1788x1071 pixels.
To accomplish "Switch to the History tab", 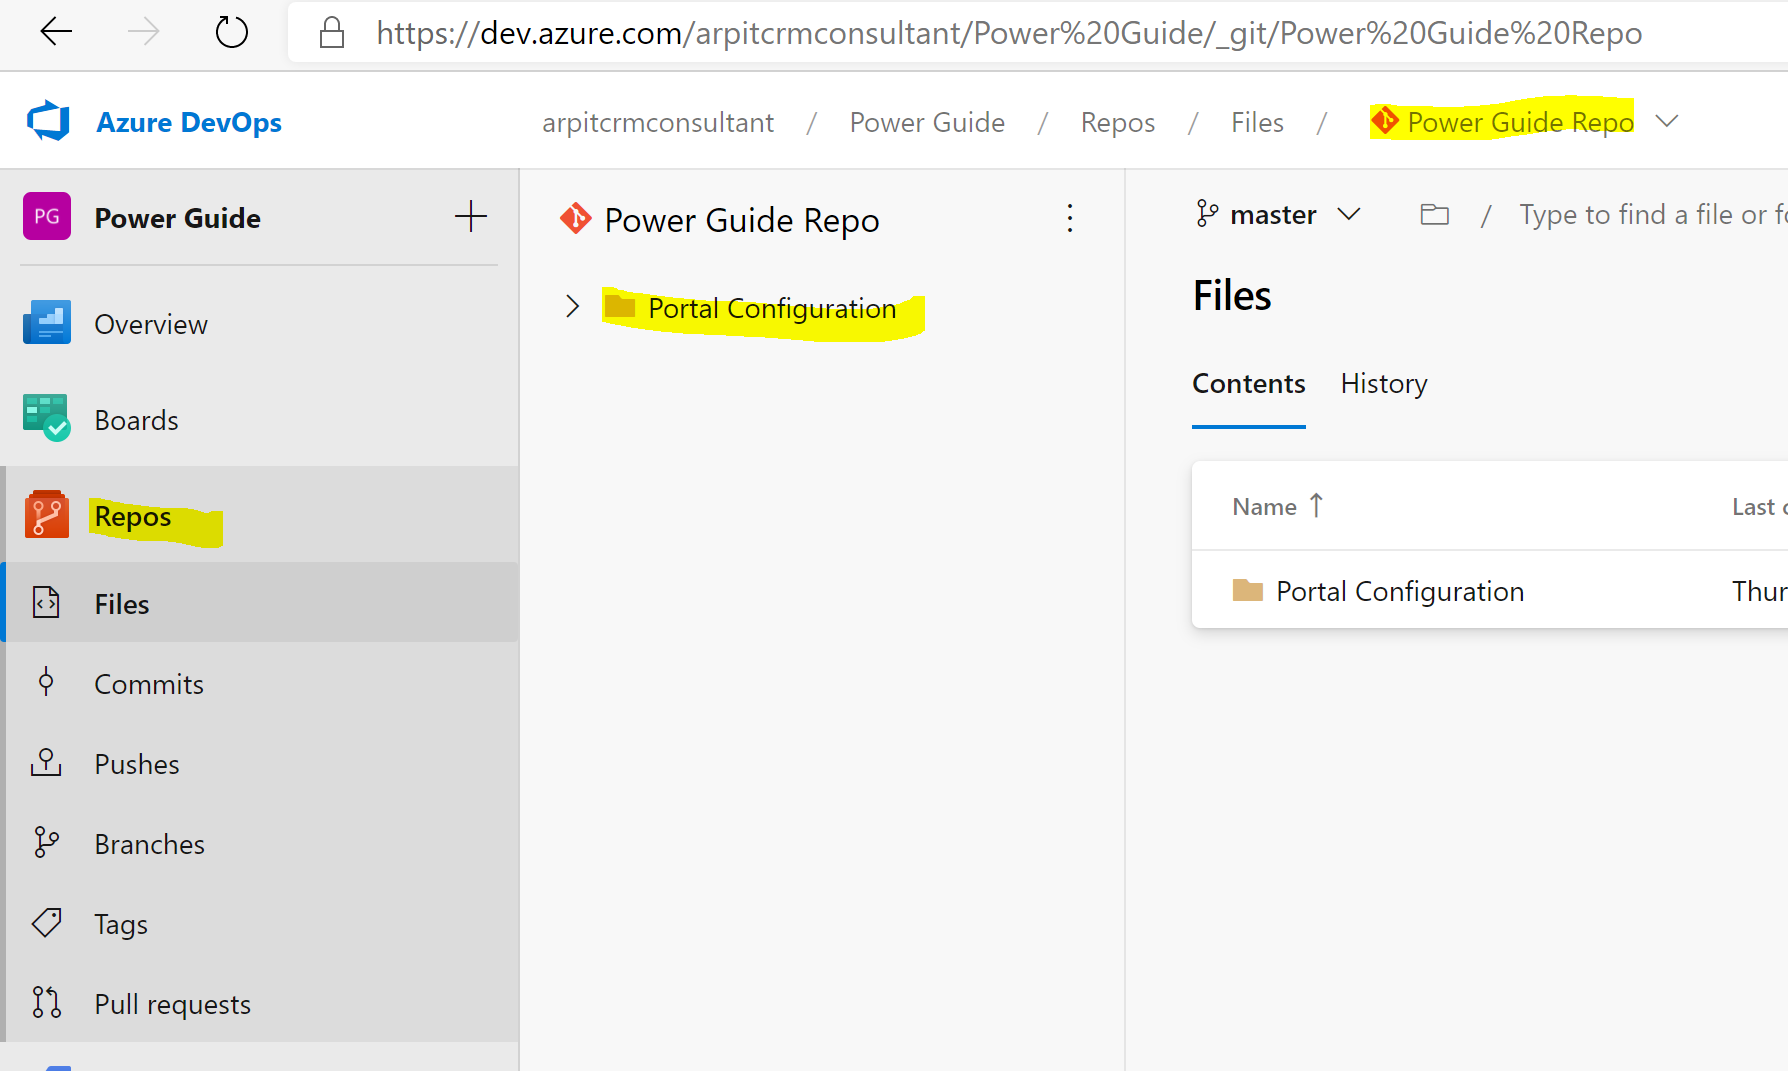I will [1384, 384].
